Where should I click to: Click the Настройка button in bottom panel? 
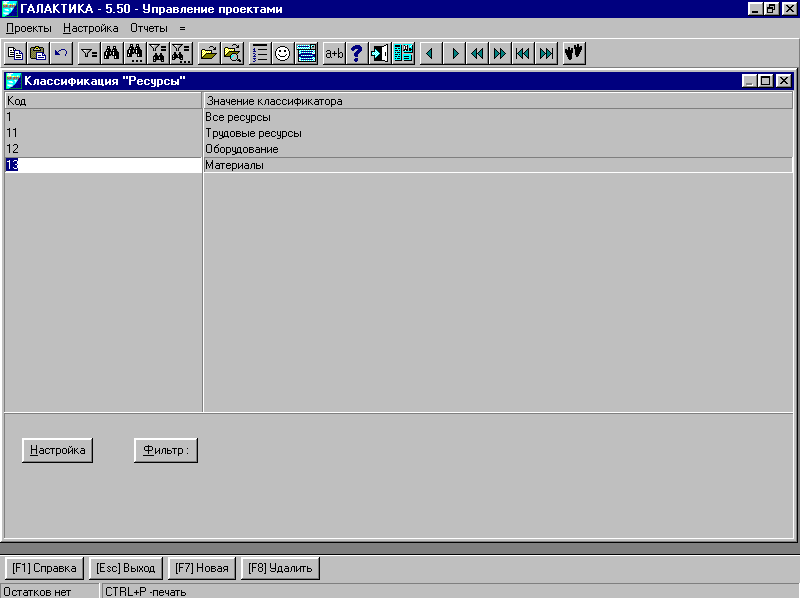tap(58, 450)
